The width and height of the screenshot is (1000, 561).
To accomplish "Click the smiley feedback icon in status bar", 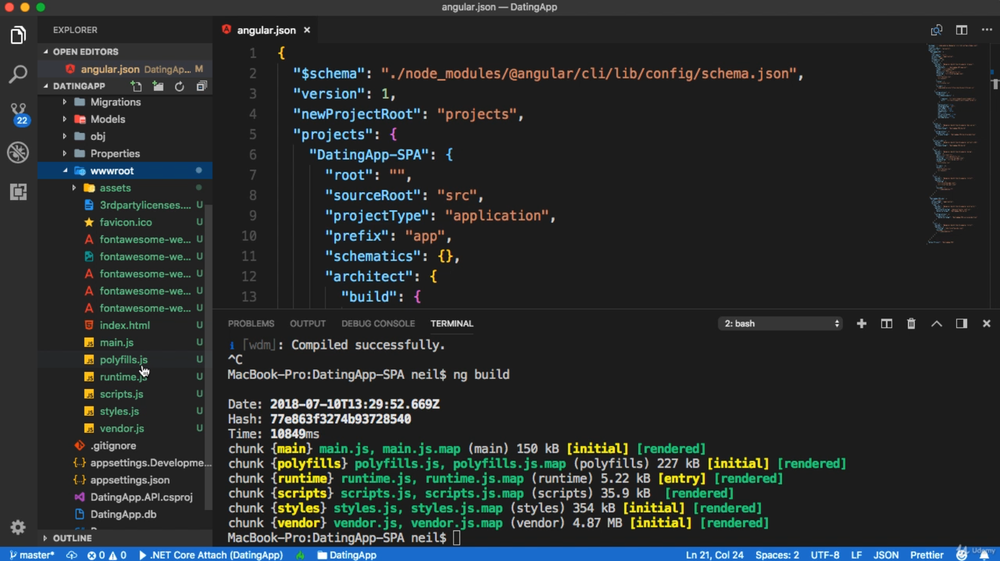I will pos(962,555).
